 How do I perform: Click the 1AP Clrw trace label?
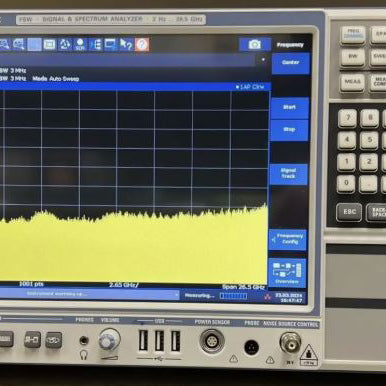(250, 87)
